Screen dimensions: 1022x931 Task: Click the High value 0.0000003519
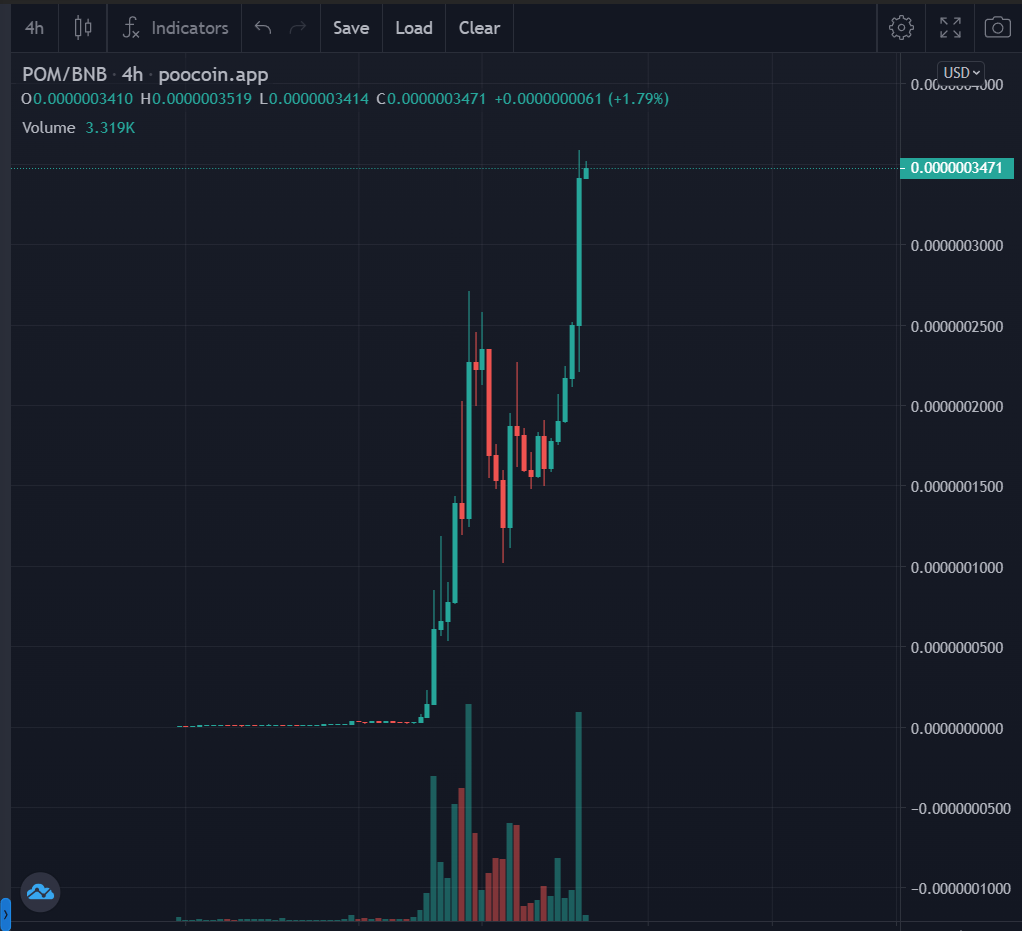click(x=202, y=99)
